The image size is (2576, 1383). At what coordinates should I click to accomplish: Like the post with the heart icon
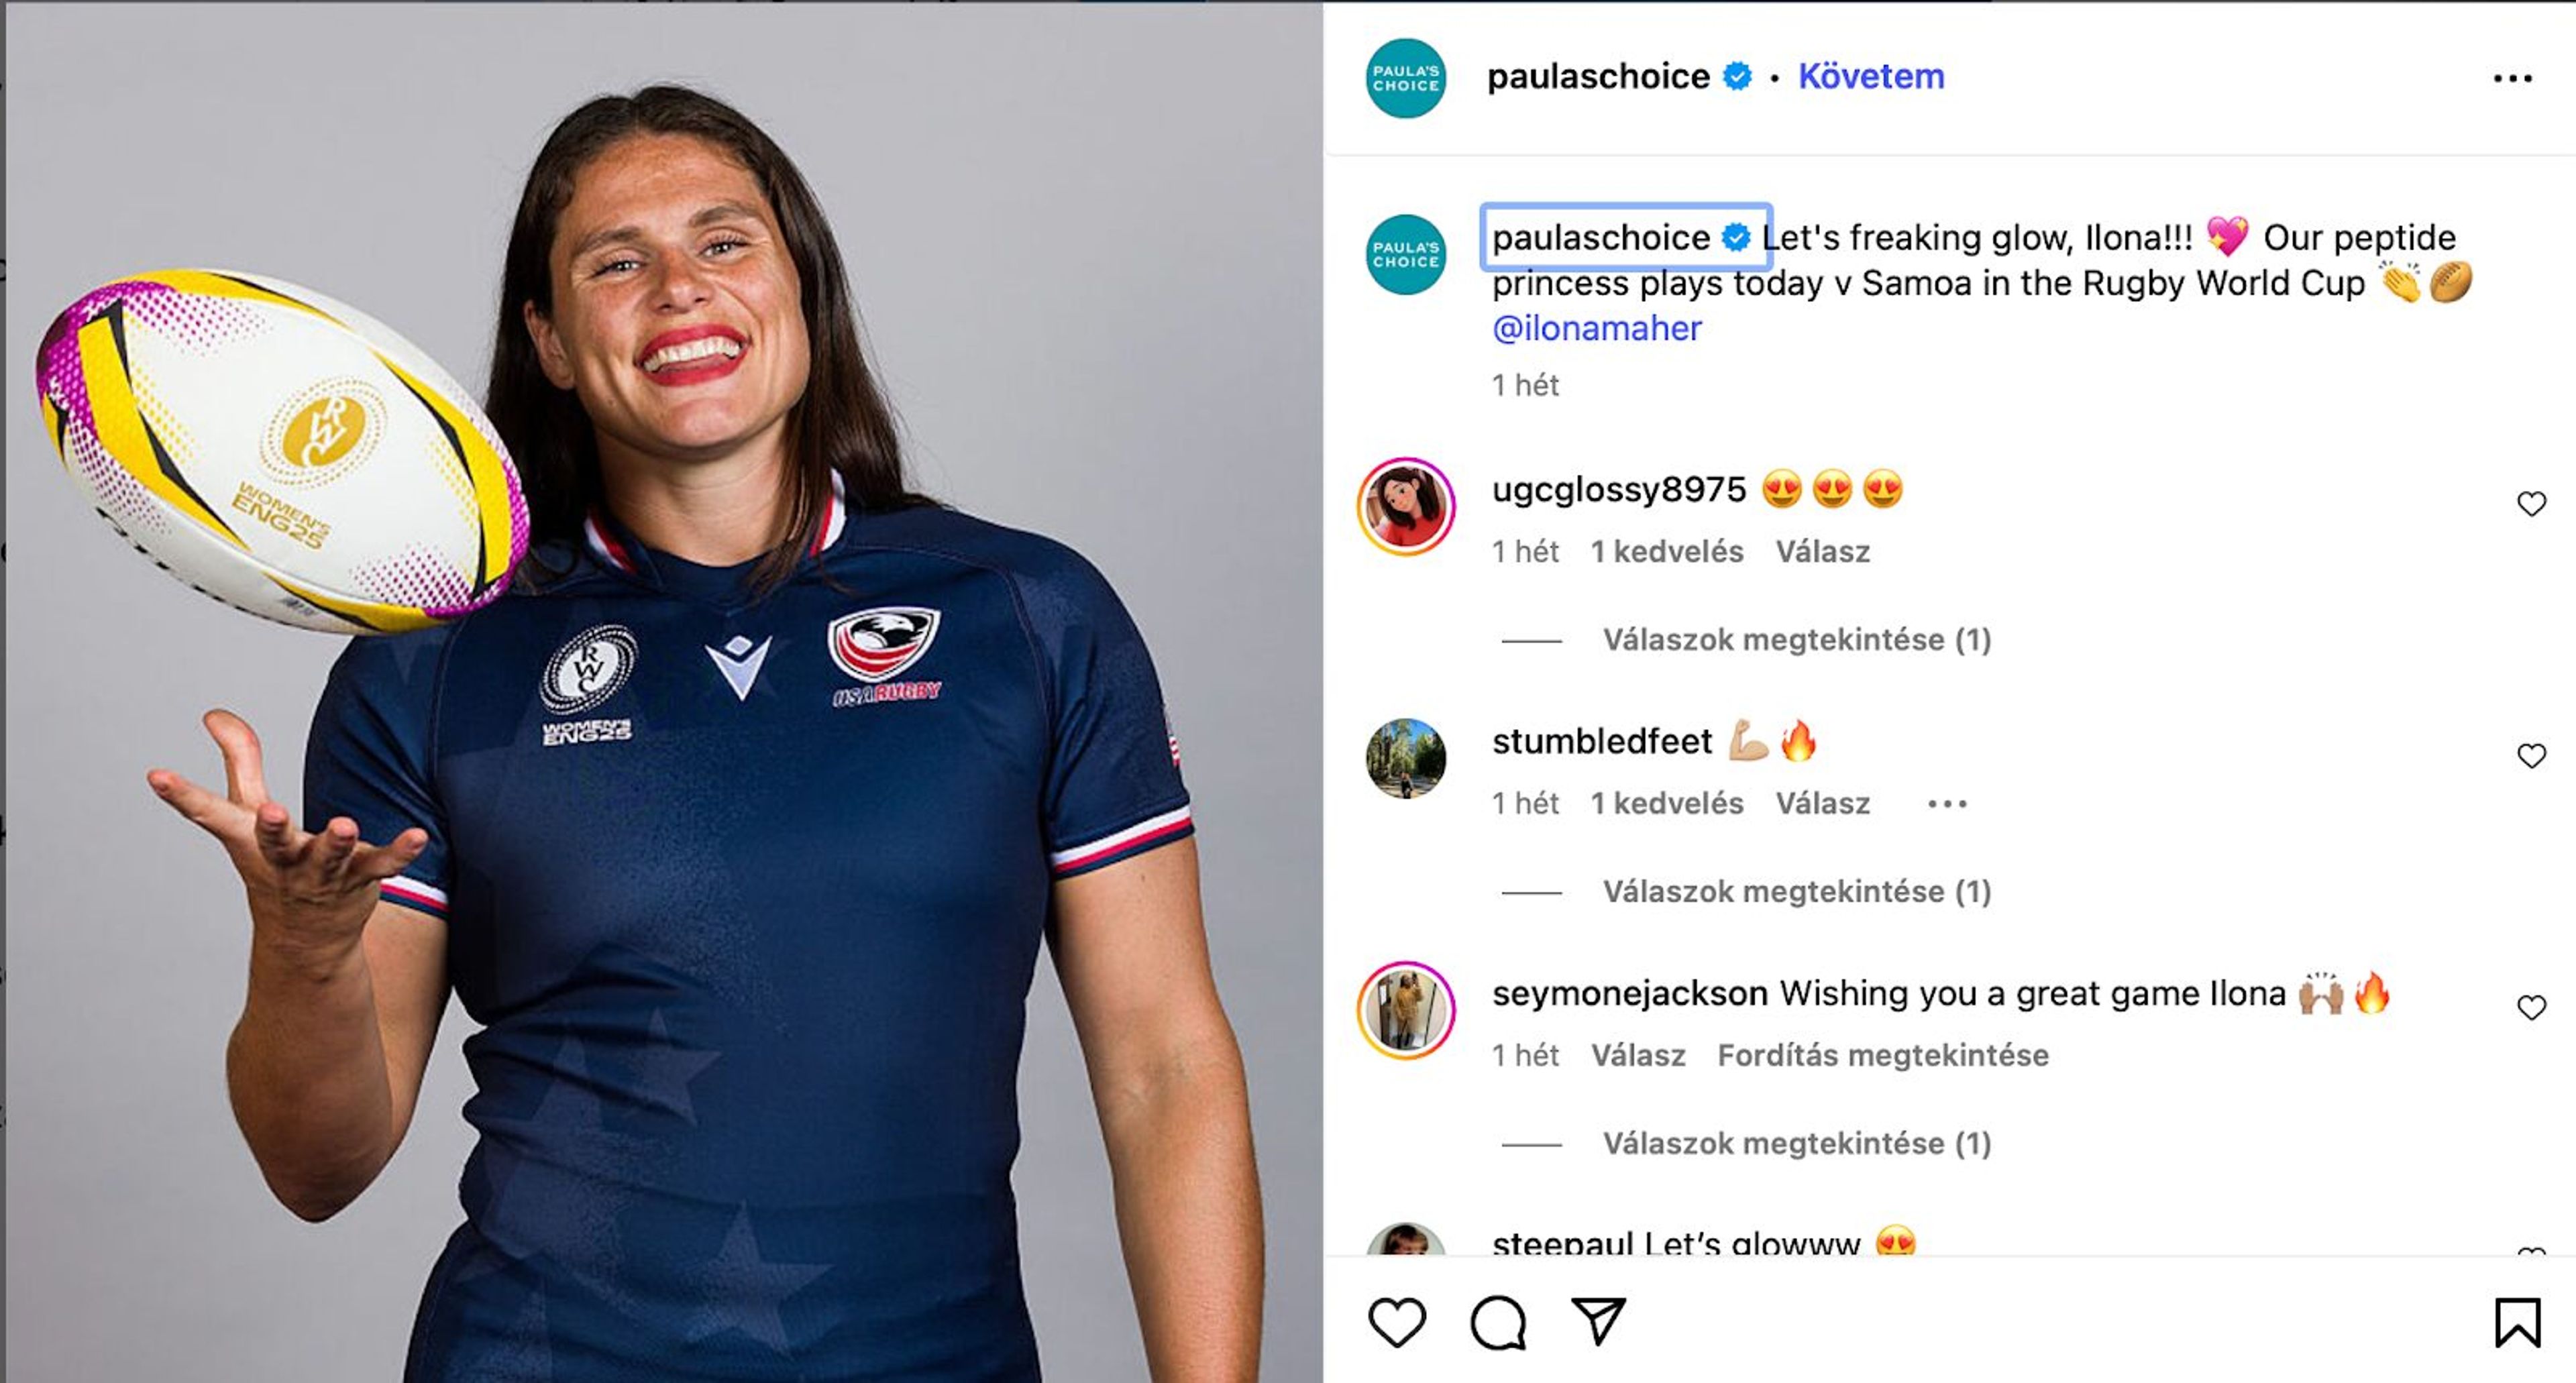pos(1396,1322)
